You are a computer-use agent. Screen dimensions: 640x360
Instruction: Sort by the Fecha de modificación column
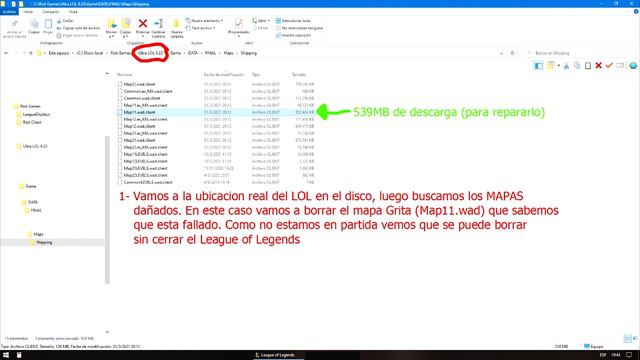pyautogui.click(x=224, y=75)
